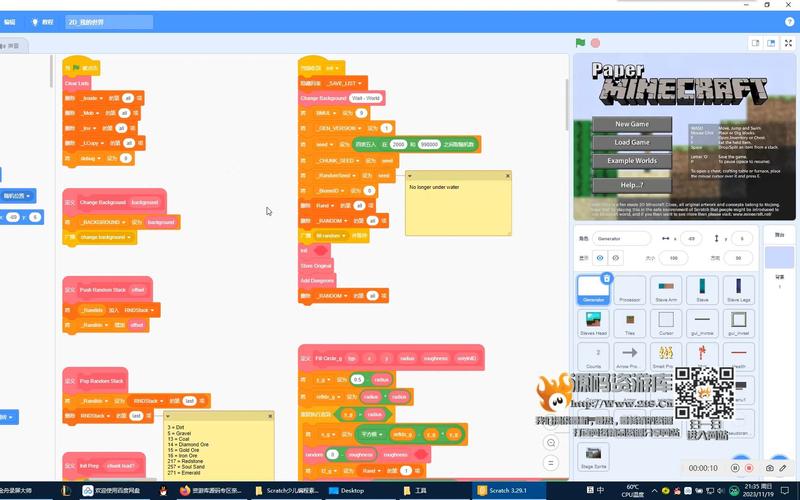The height and width of the screenshot is (500, 800).
Task: Collapse the No longer under water comment
Action: coord(410,176)
